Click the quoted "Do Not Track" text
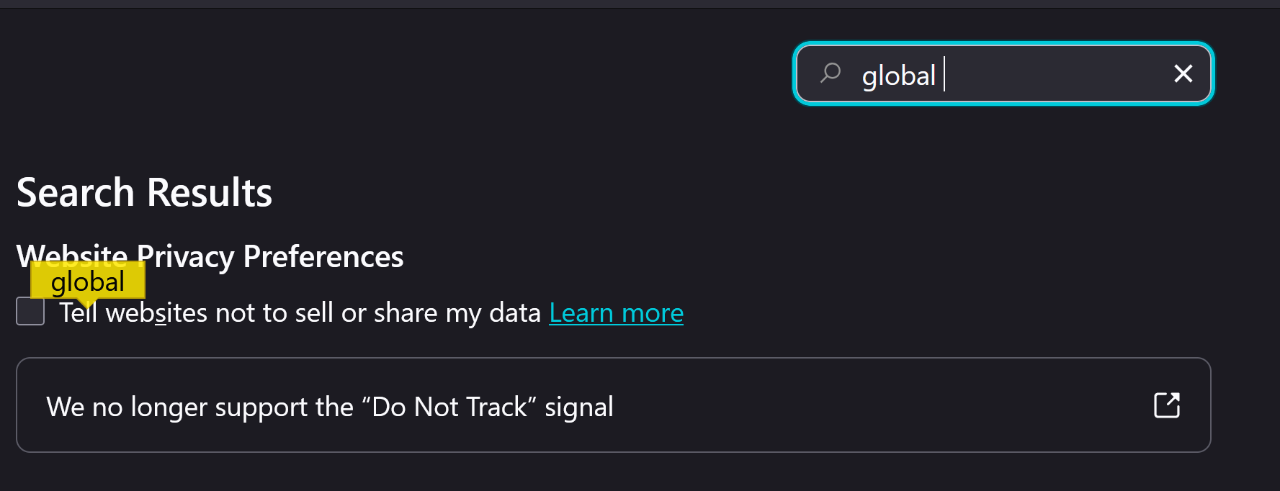This screenshot has height=491, width=1280. coord(447,407)
